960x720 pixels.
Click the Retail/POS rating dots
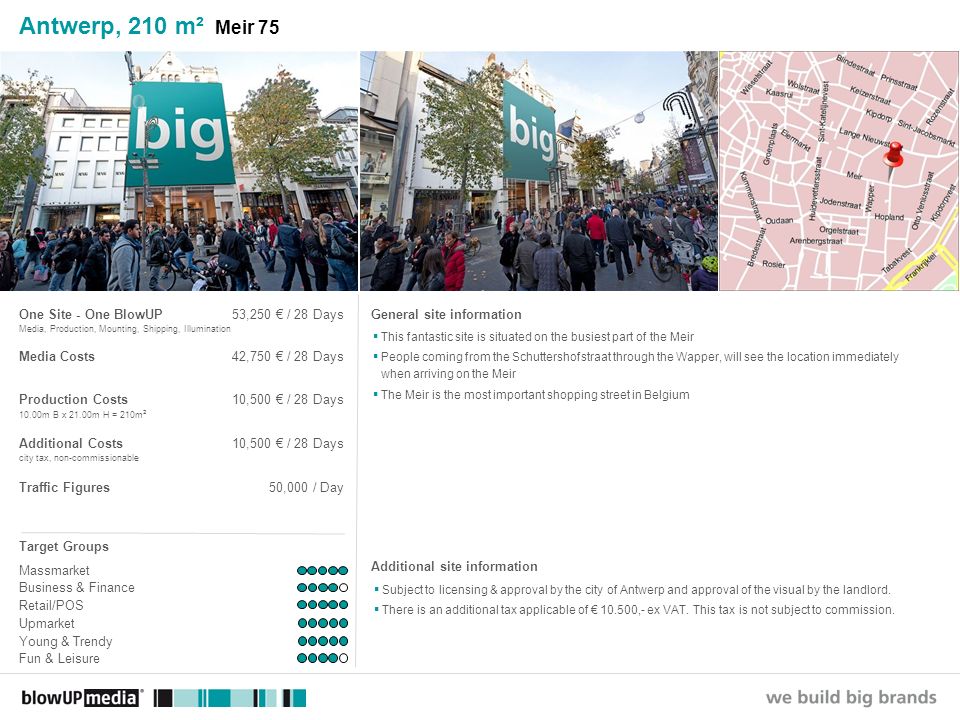pos(323,605)
